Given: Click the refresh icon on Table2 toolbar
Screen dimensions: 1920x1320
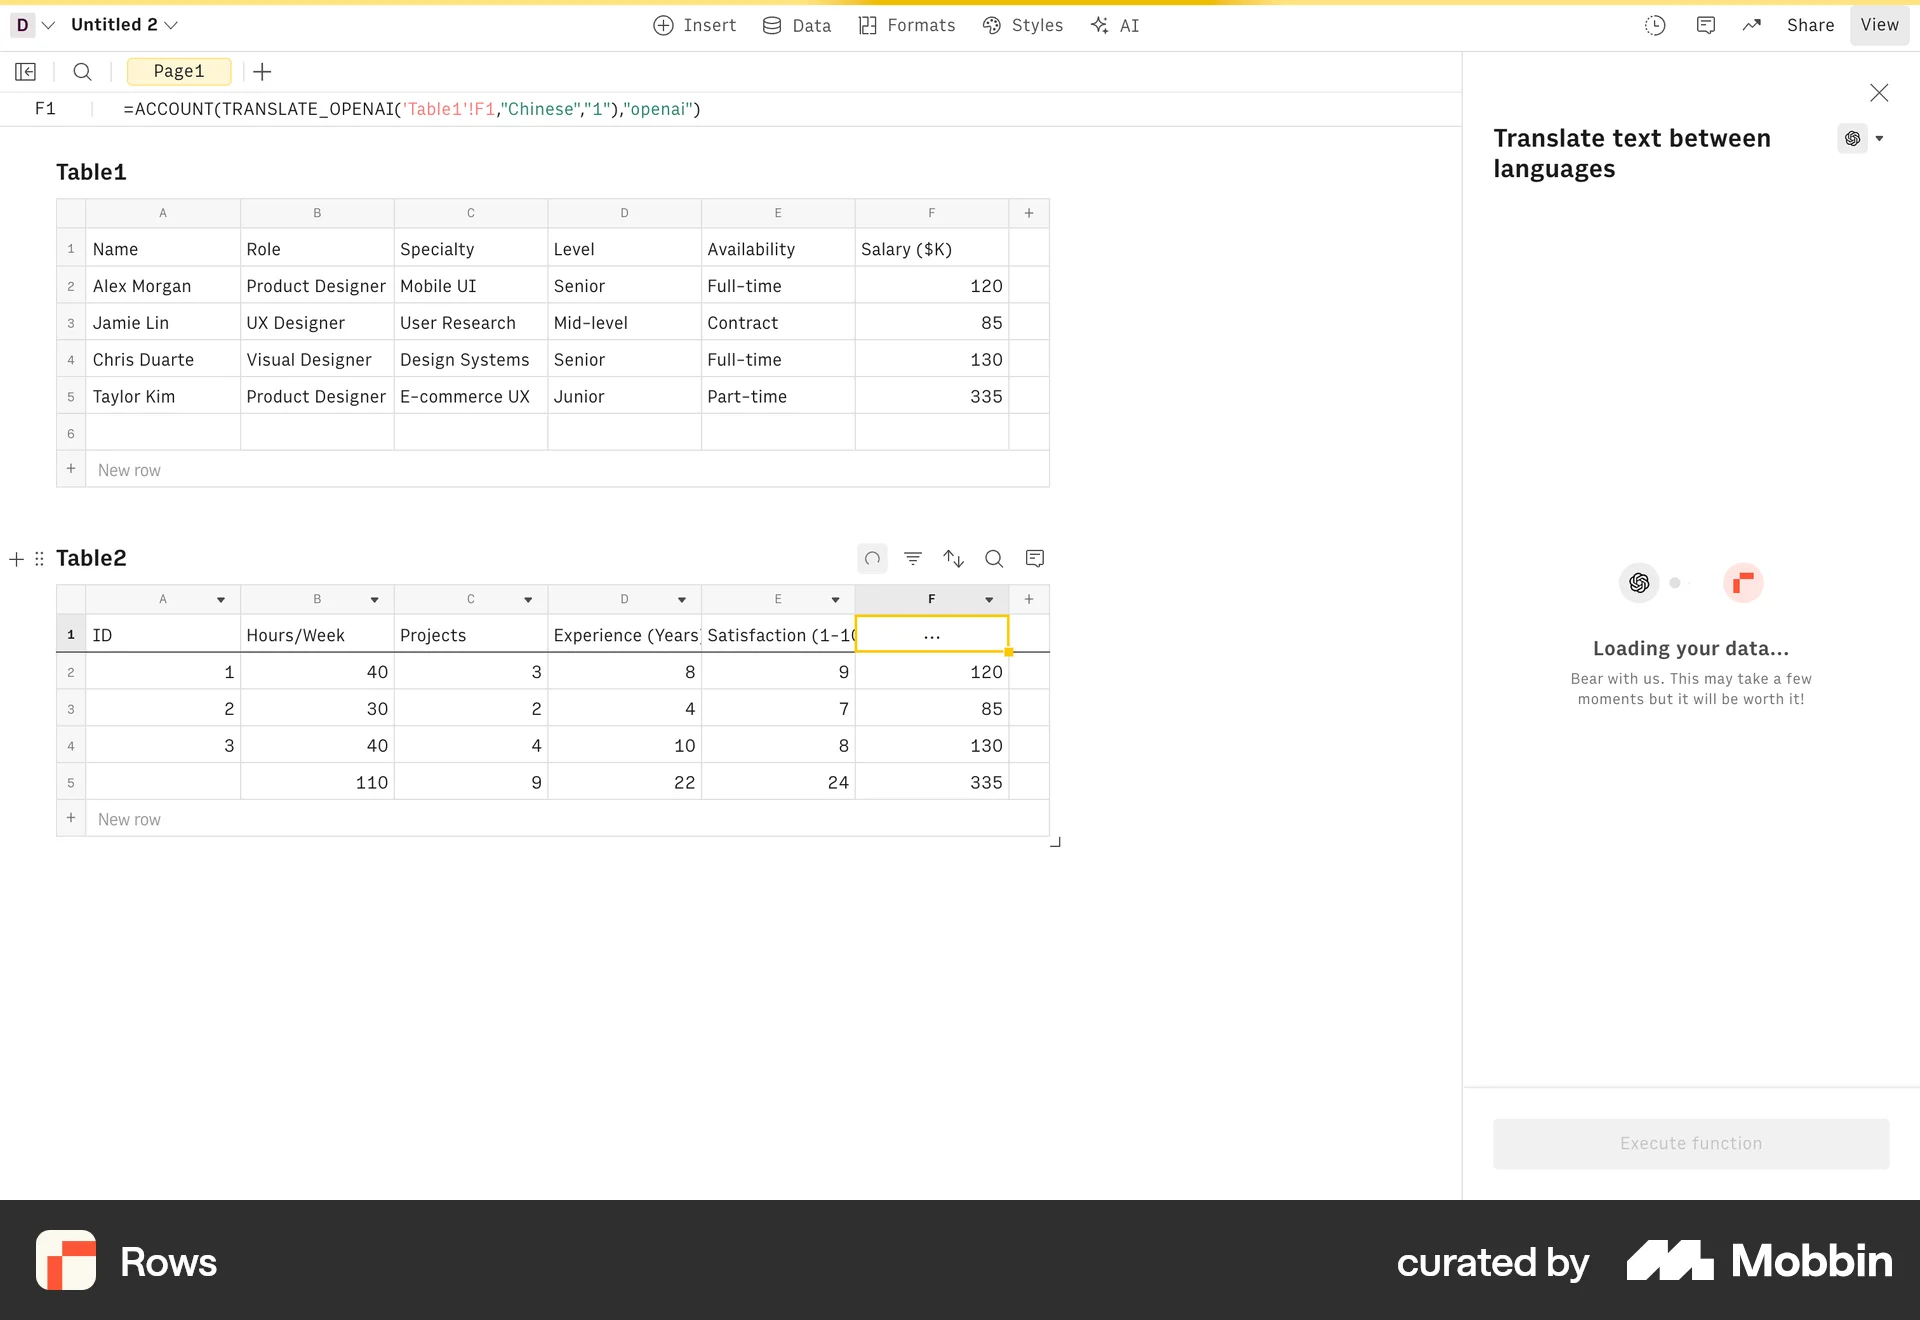Looking at the screenshot, I should (x=871, y=559).
